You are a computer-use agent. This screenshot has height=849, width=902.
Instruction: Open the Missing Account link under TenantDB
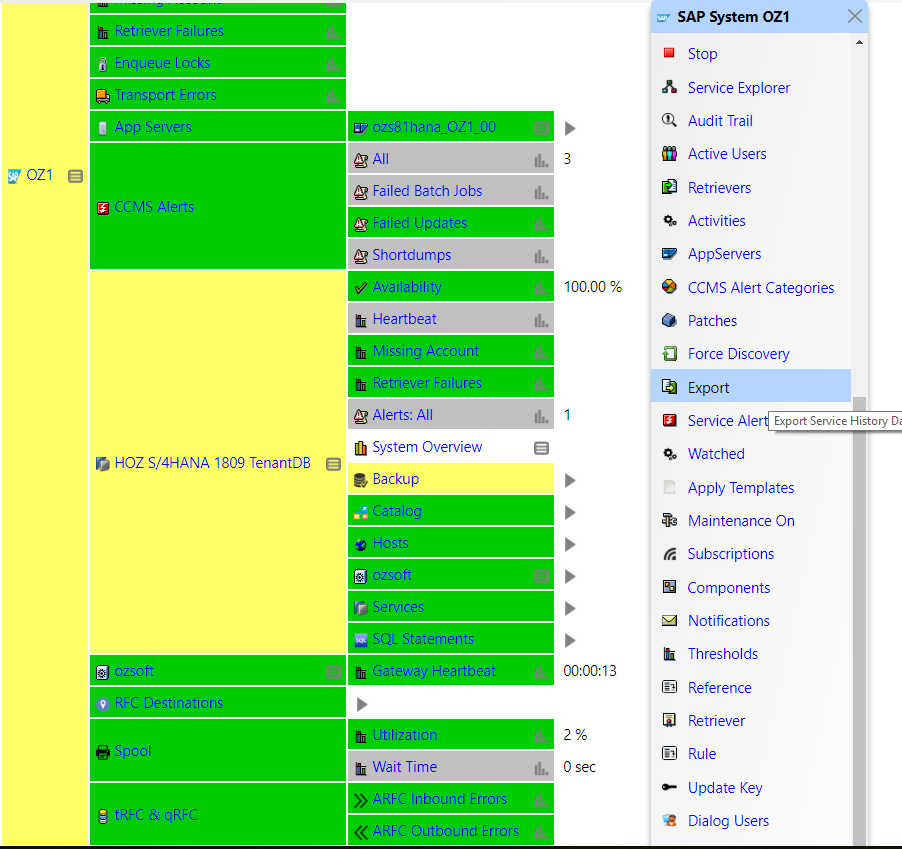[425, 351]
